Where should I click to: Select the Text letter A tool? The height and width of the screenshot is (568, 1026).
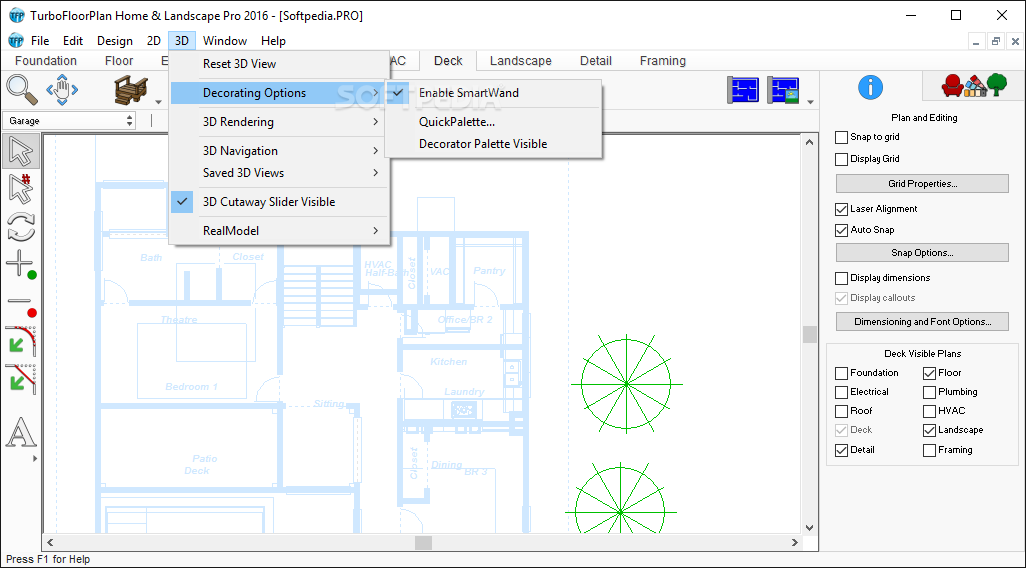(x=21, y=432)
